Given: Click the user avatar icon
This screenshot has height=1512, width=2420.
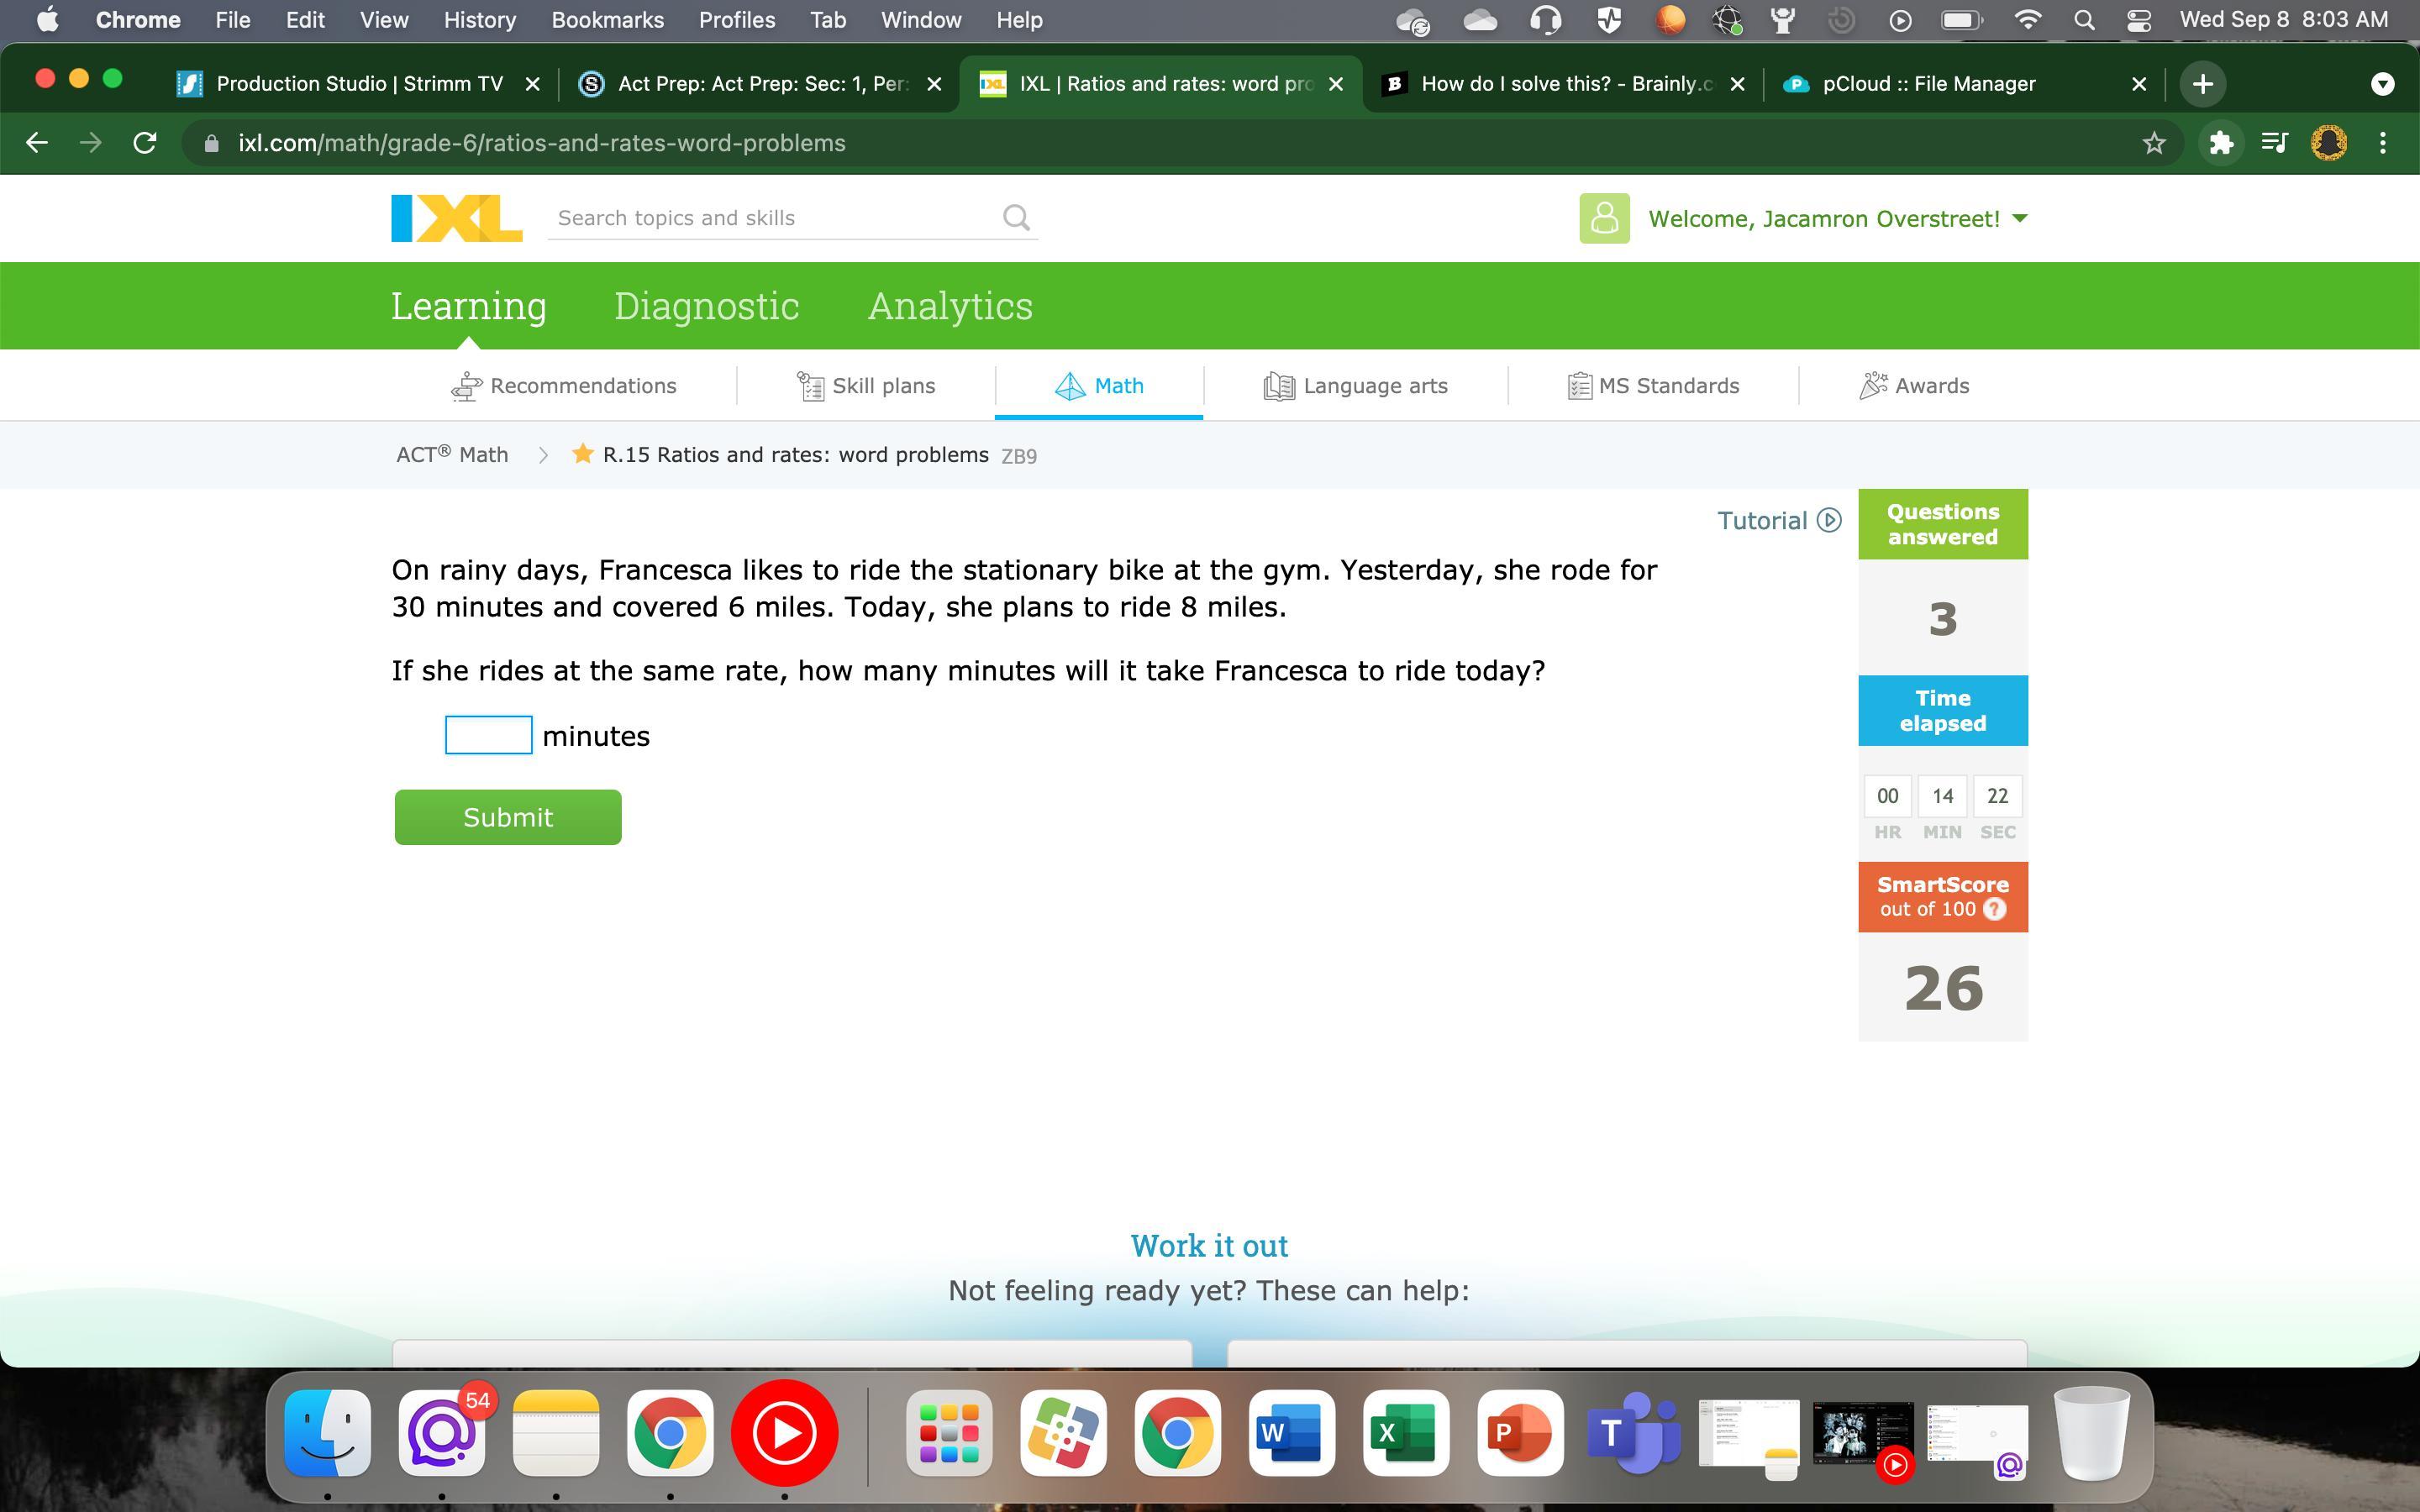Looking at the screenshot, I should 1604,218.
